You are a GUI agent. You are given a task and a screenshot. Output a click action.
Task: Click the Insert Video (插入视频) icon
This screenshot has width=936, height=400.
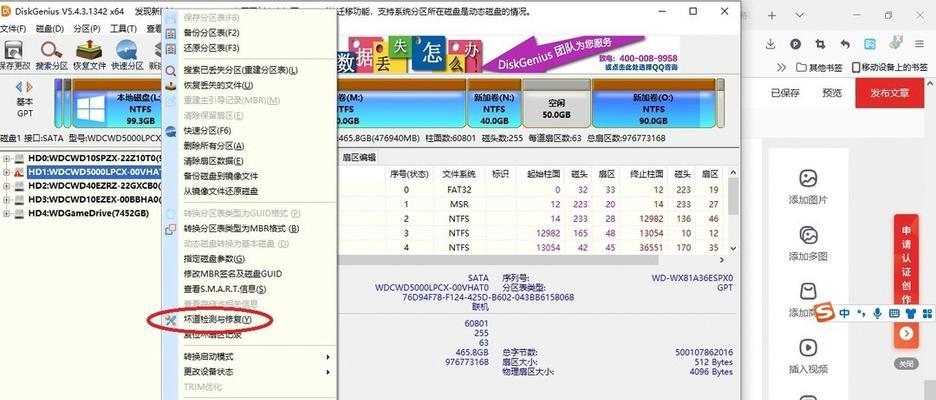tap(808, 347)
